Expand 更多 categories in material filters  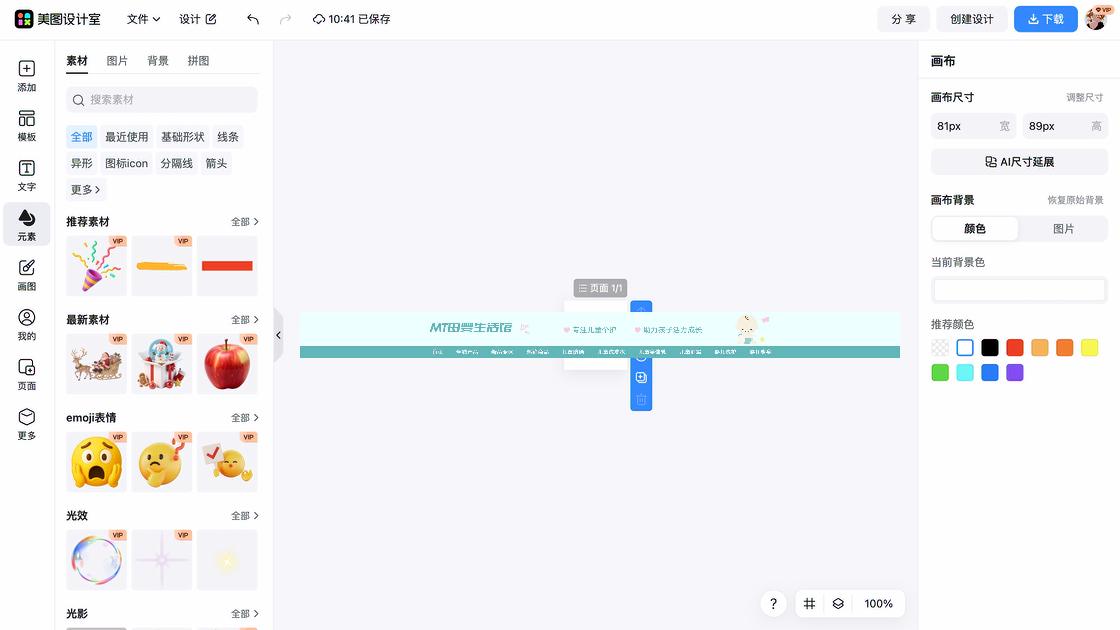pyautogui.click(x=85, y=189)
